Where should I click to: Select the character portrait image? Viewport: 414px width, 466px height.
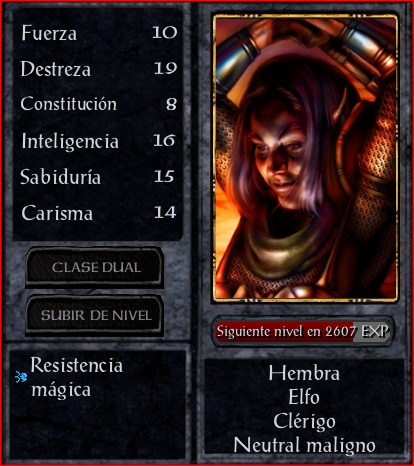(x=305, y=158)
